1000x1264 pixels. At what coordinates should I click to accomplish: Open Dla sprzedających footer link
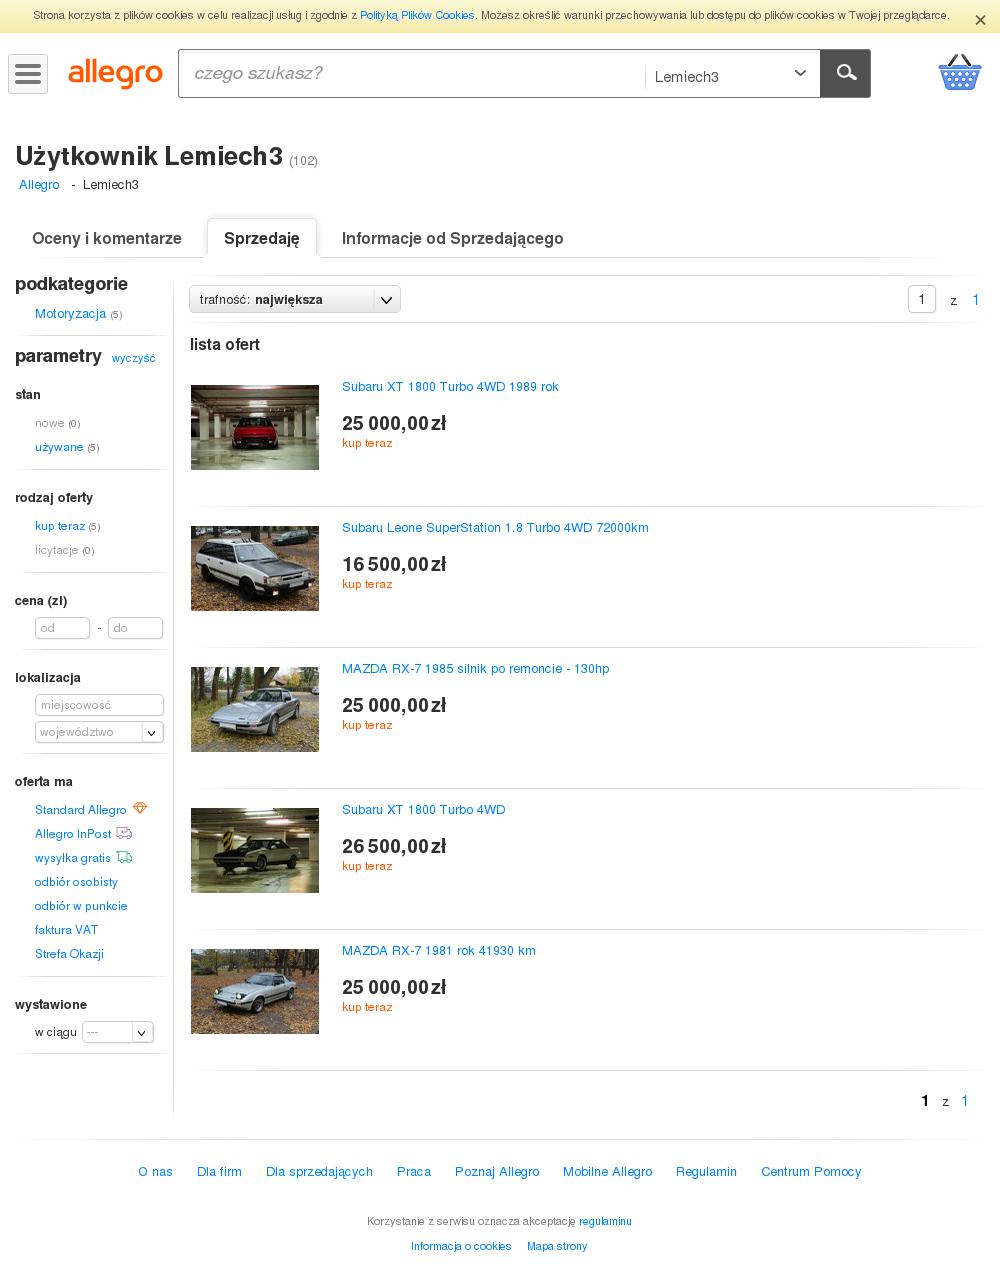pos(319,1172)
